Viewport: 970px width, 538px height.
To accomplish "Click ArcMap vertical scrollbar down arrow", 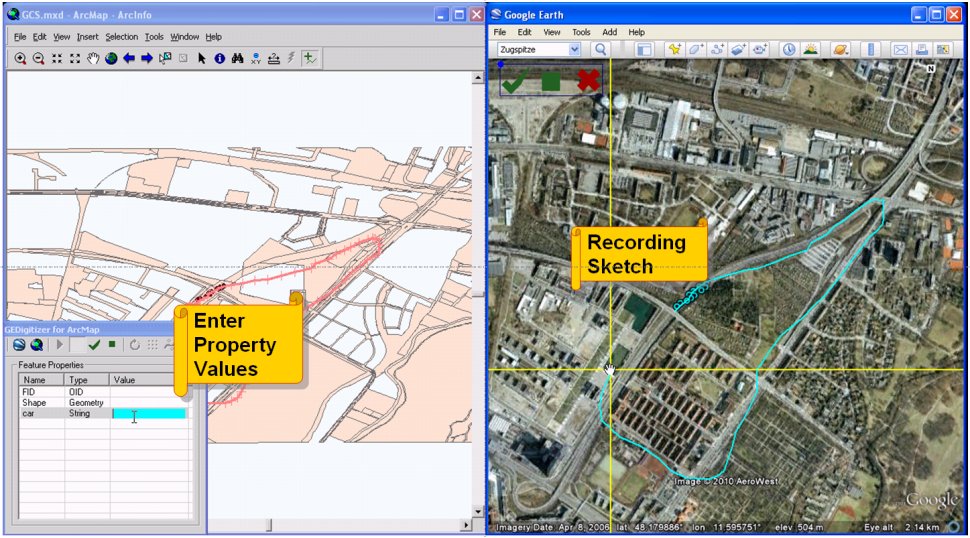I will [477, 512].
